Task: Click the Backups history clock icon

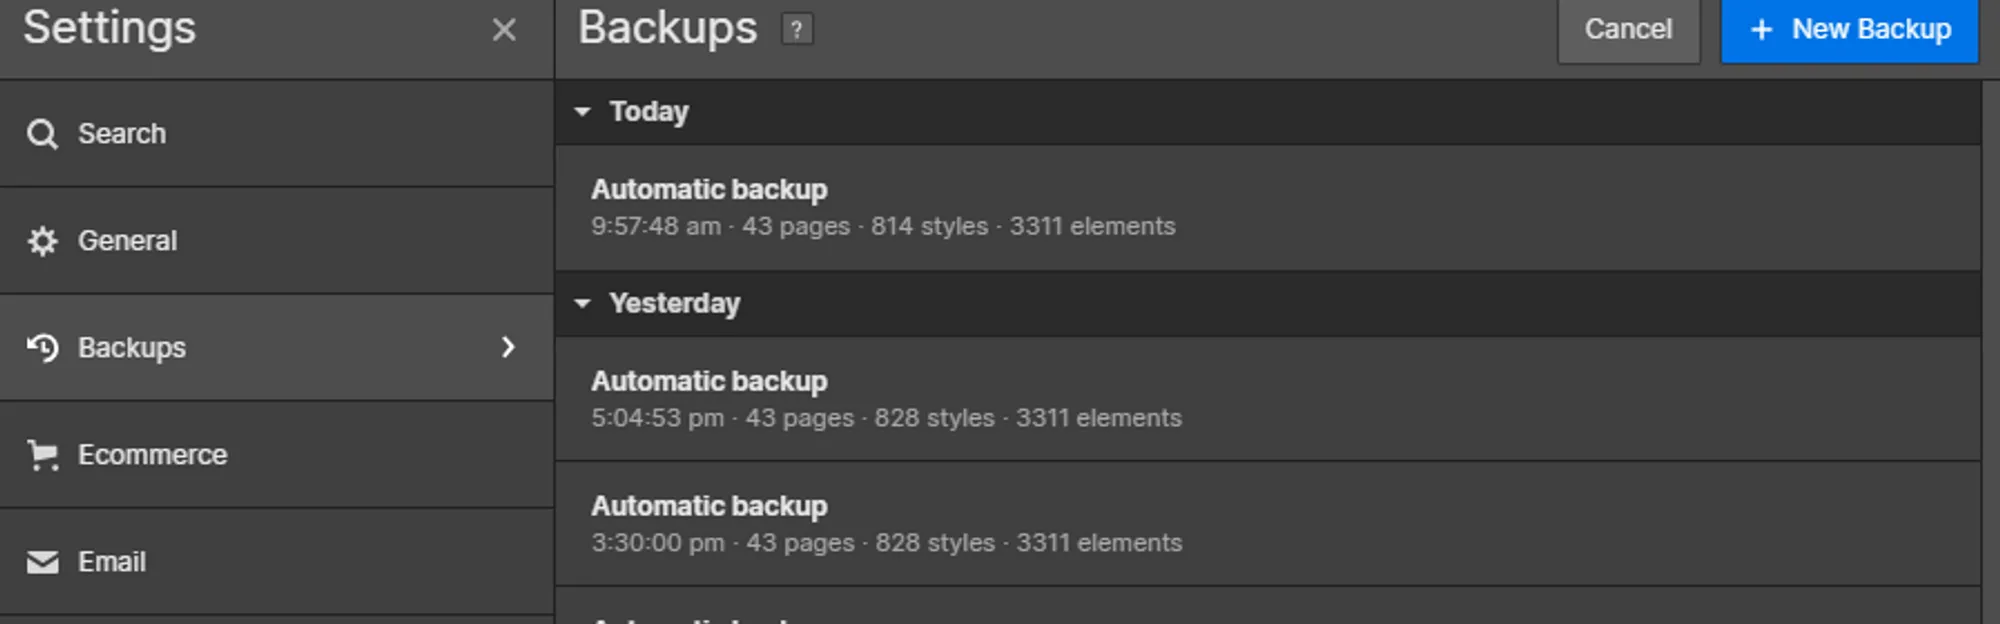Action: pos(42,348)
